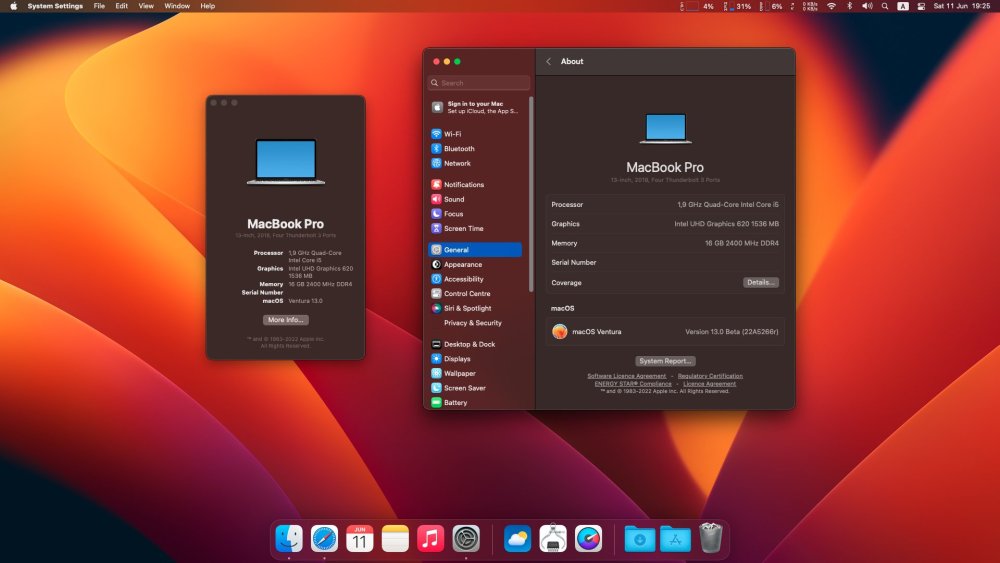Image resolution: width=1000 pixels, height=563 pixels.
Task: Click System Settings icon in the Dock
Action: click(x=466, y=539)
